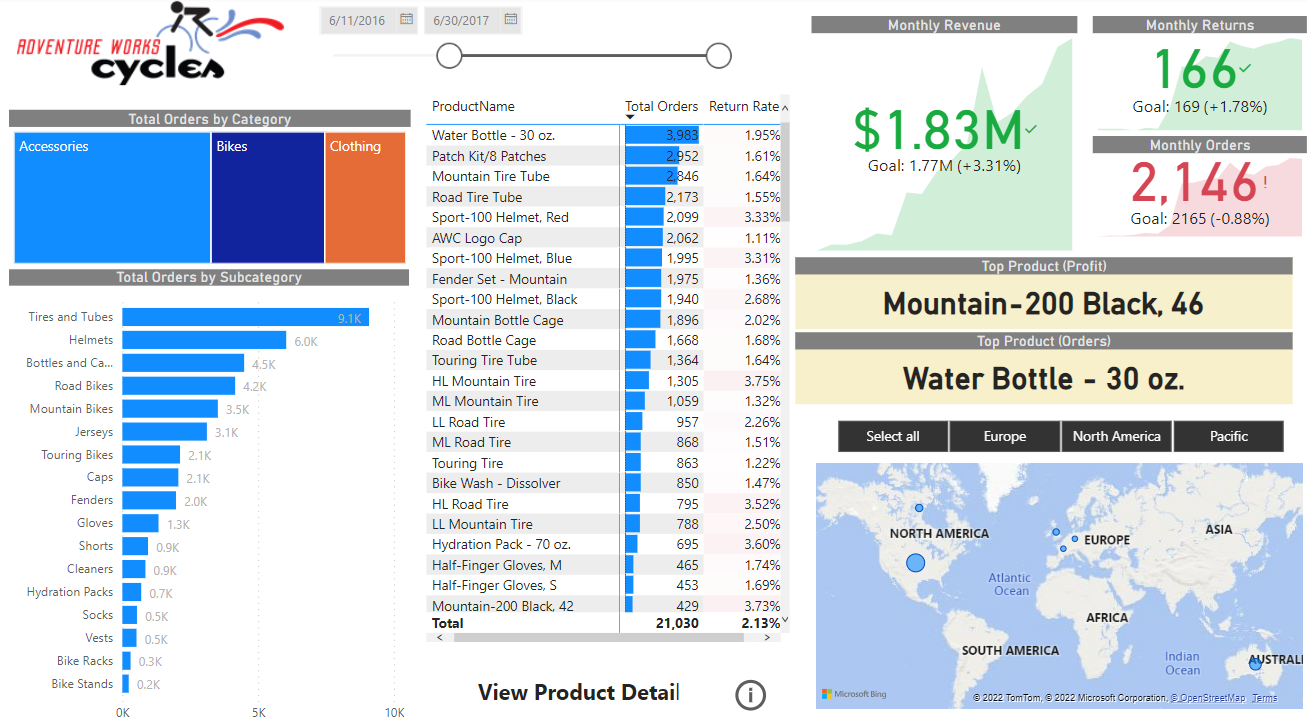
Task: Click the right handle of the date slider
Action: click(718, 56)
